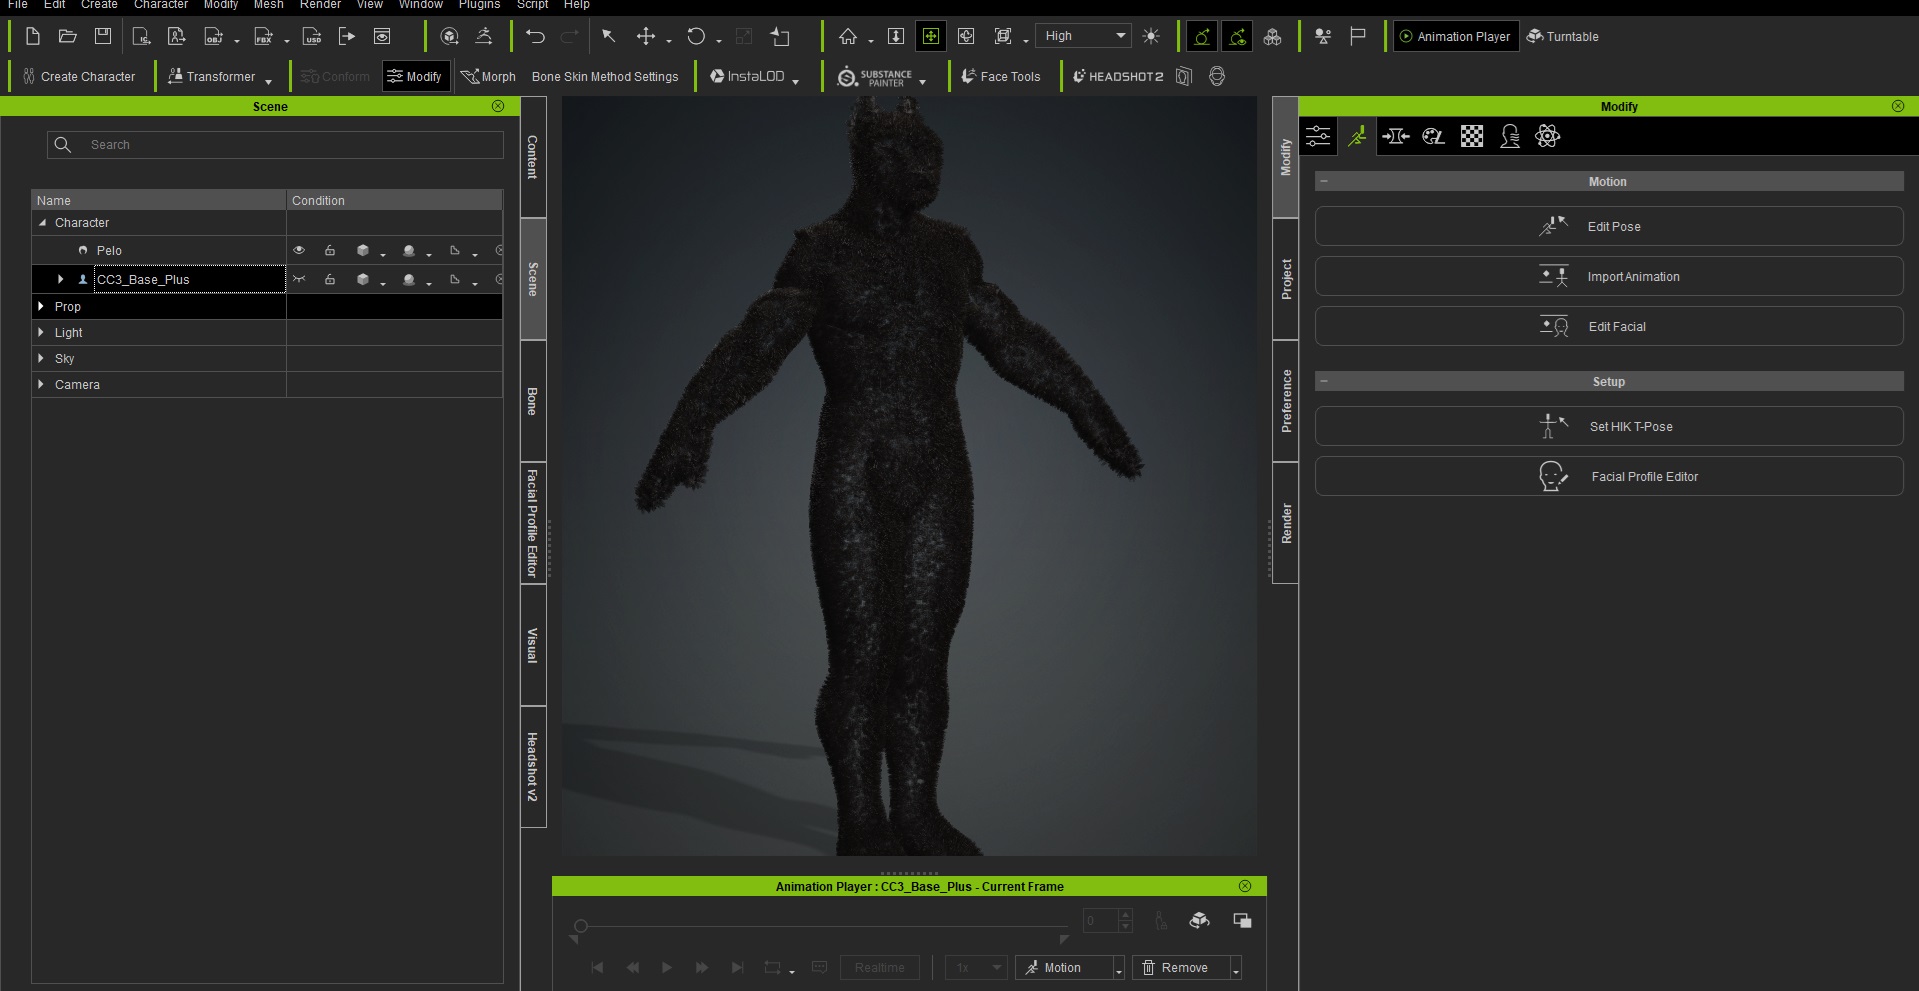Click the Home camera view icon

(x=848, y=37)
